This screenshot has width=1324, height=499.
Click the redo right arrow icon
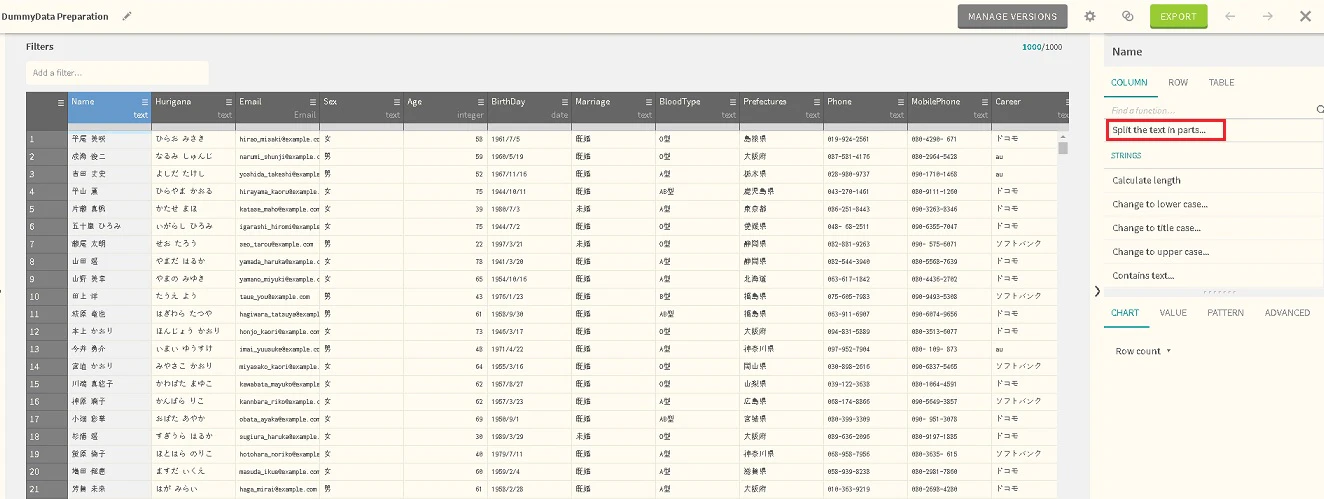[1267, 16]
